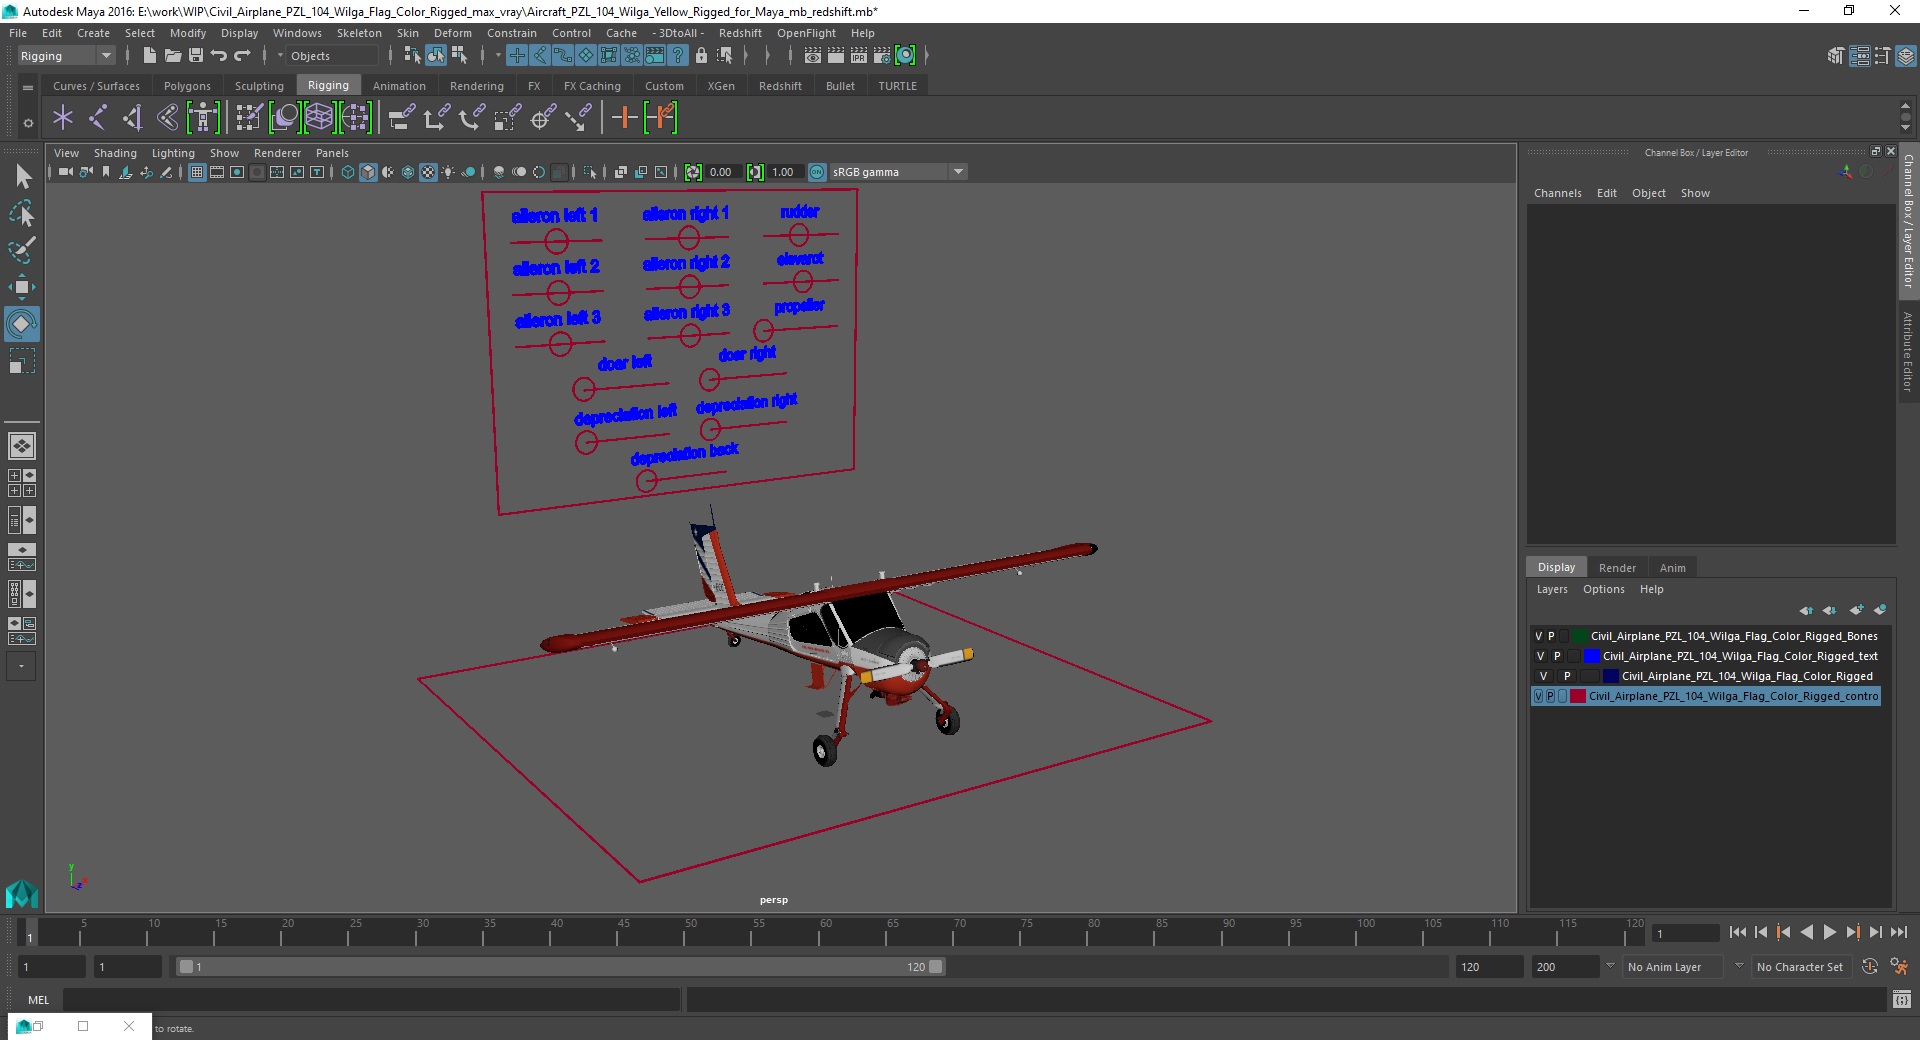Undo the last action

click(219, 56)
